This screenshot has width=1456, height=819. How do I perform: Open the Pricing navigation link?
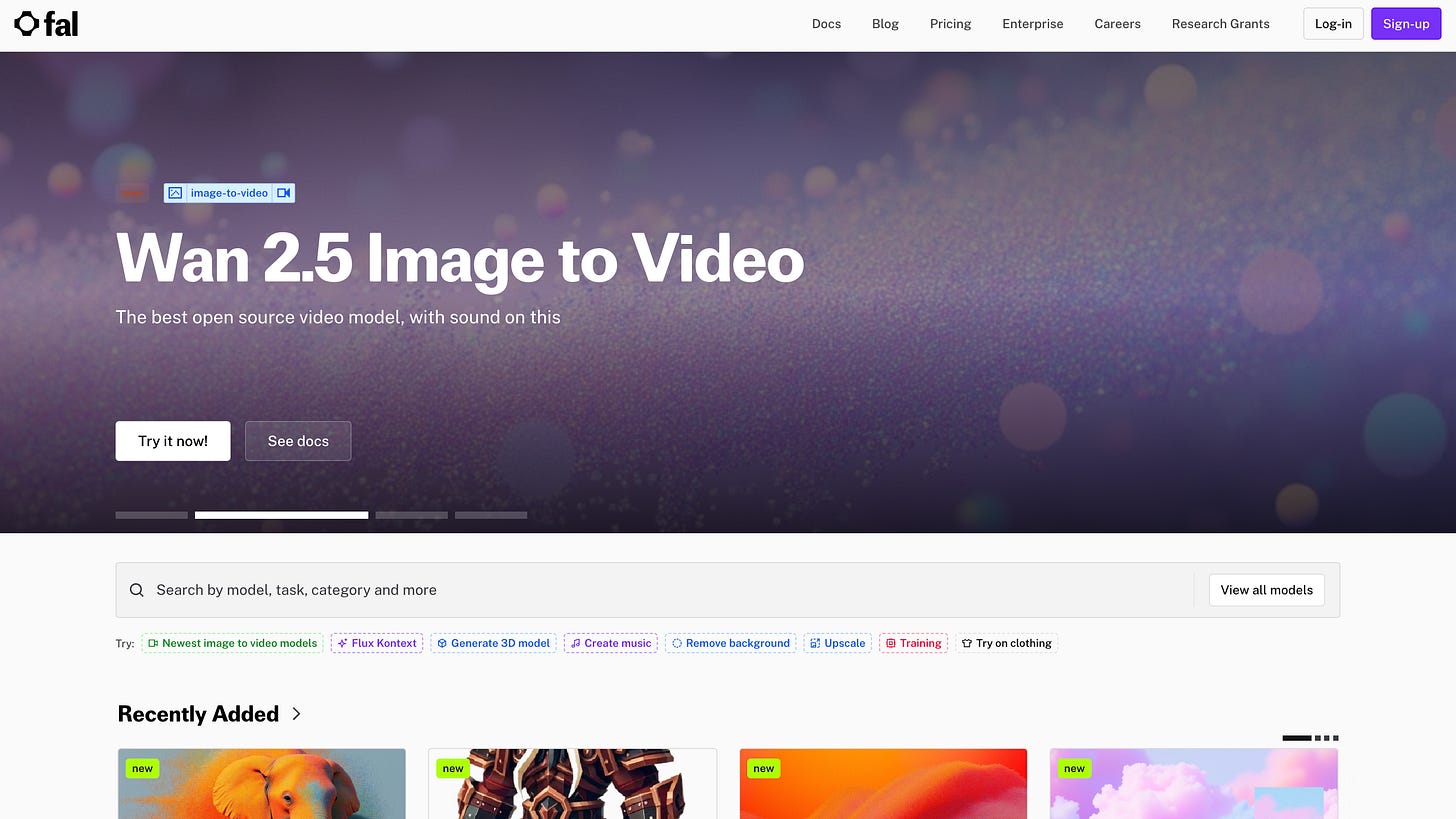[950, 24]
